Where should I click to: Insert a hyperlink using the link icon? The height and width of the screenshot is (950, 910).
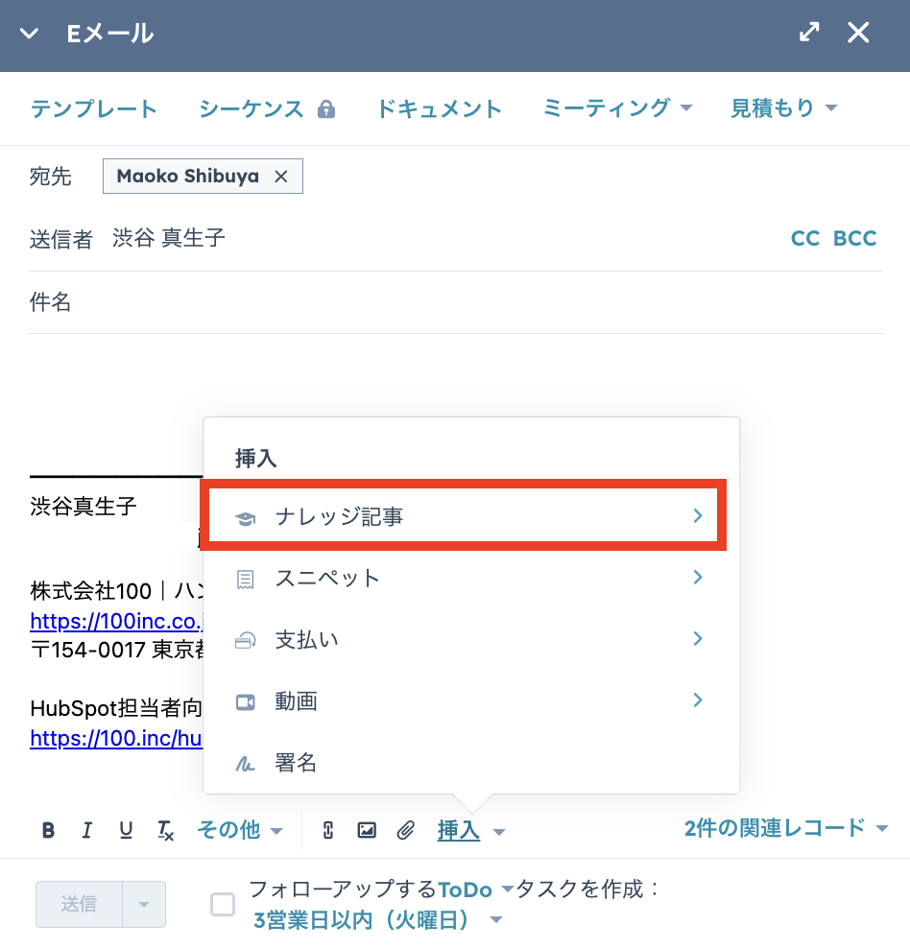coord(327,830)
